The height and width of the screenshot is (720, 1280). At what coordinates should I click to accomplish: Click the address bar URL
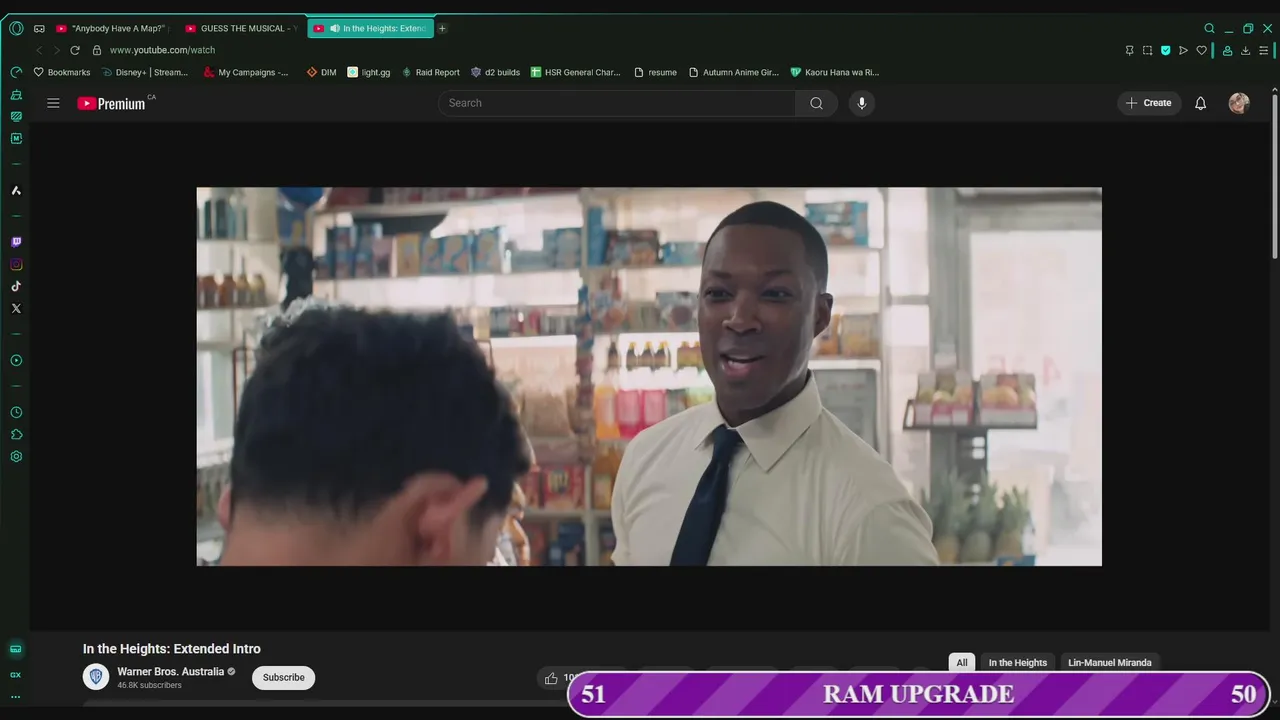point(162,50)
